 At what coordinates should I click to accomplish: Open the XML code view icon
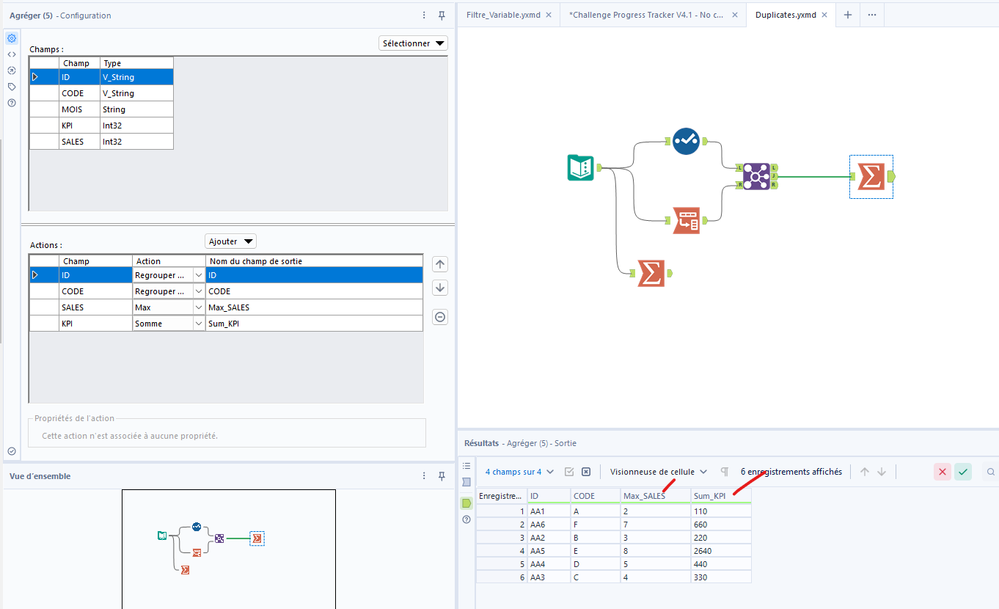pos(11,54)
